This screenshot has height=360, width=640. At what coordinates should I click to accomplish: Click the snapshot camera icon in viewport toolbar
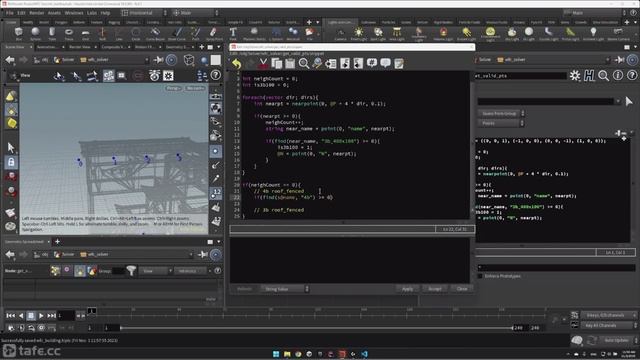154,76
